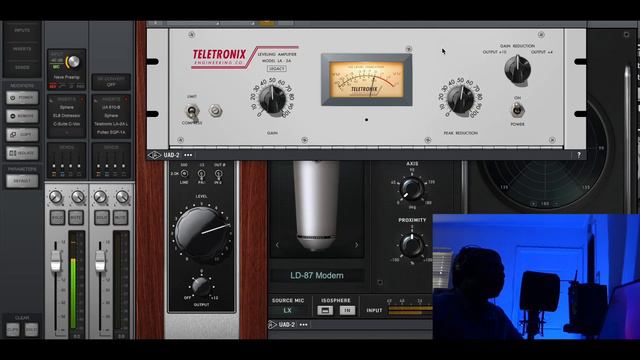Mute the first channel
640x360 pixels.
(76, 218)
